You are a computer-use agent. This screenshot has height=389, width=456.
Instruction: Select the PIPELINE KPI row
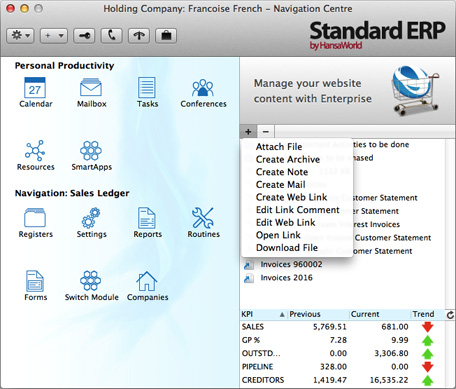(x=342, y=367)
